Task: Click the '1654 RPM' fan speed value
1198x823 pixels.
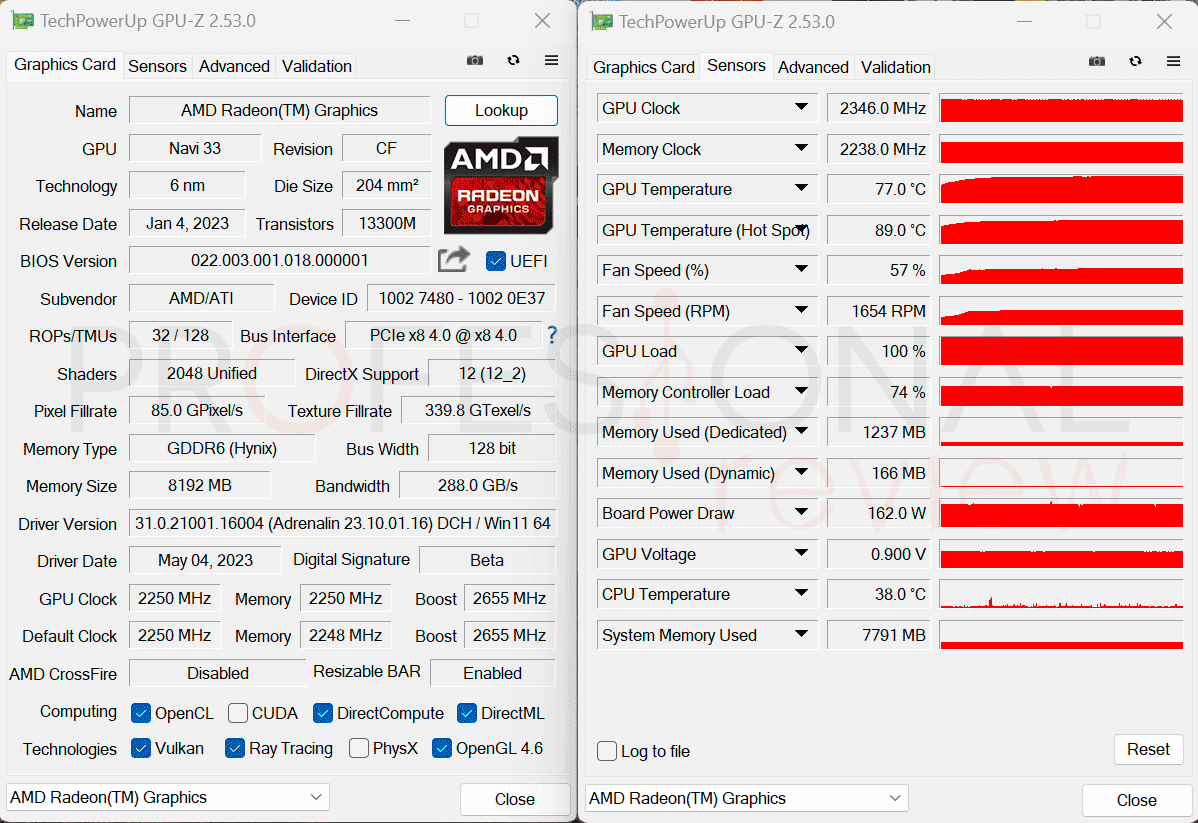Action: point(879,310)
